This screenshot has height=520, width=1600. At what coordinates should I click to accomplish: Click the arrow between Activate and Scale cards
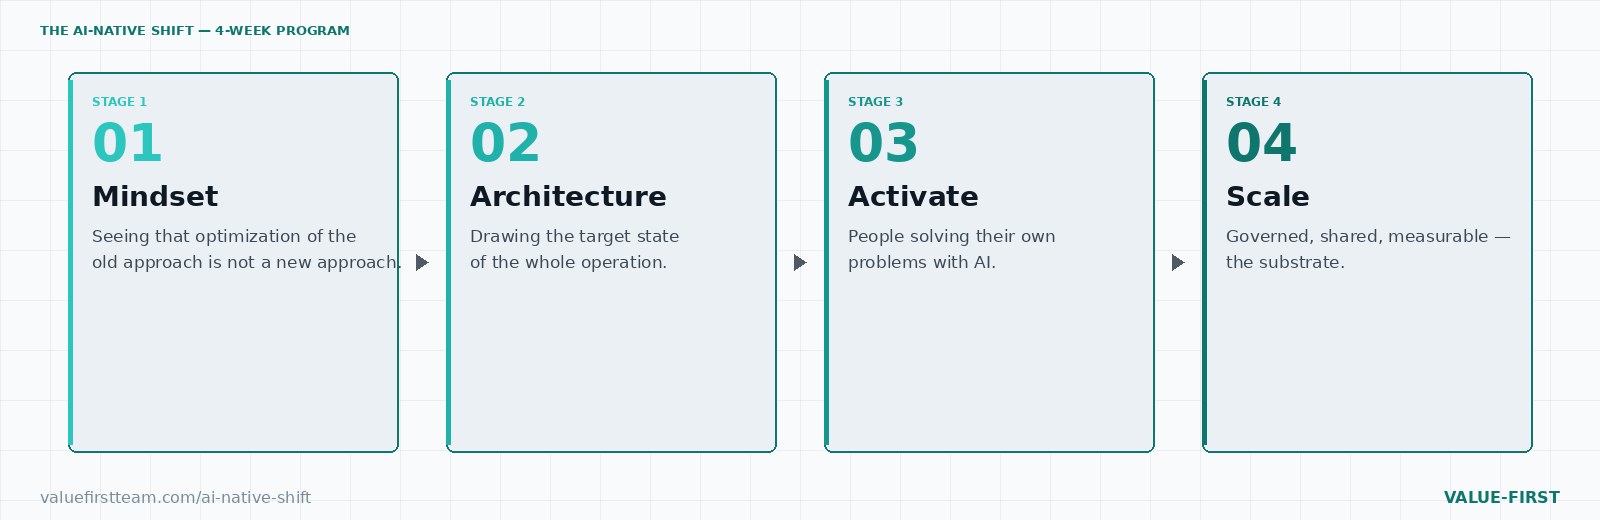[1178, 262]
